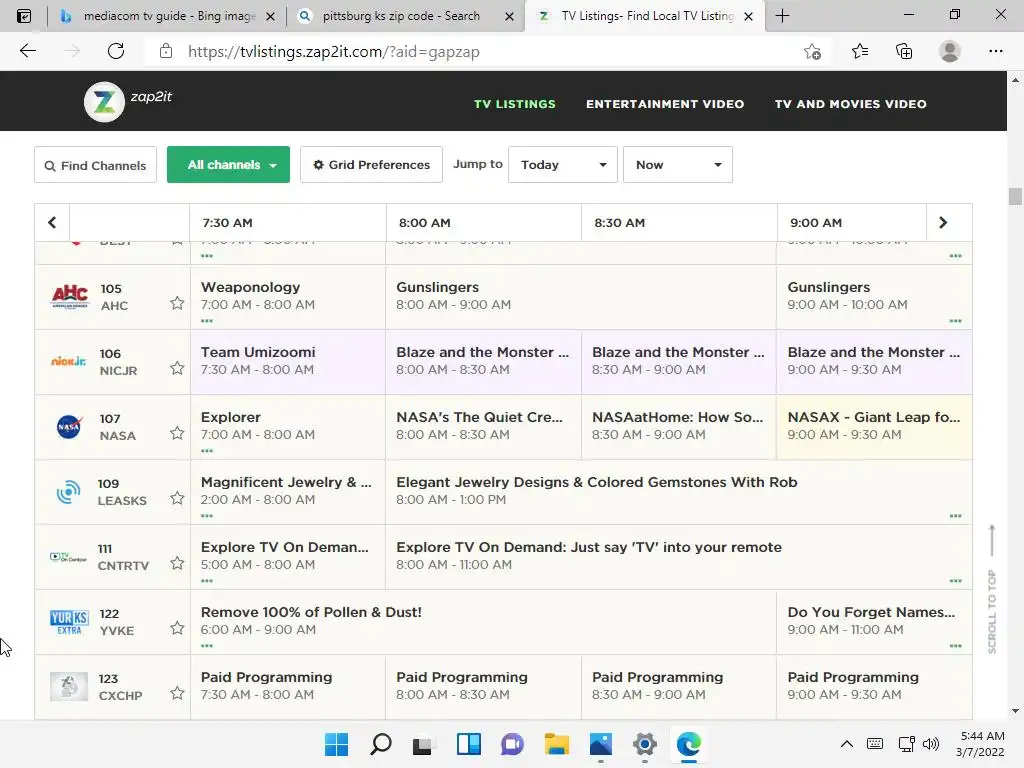Open taskbar Search
This screenshot has width=1024, height=768.
381,744
